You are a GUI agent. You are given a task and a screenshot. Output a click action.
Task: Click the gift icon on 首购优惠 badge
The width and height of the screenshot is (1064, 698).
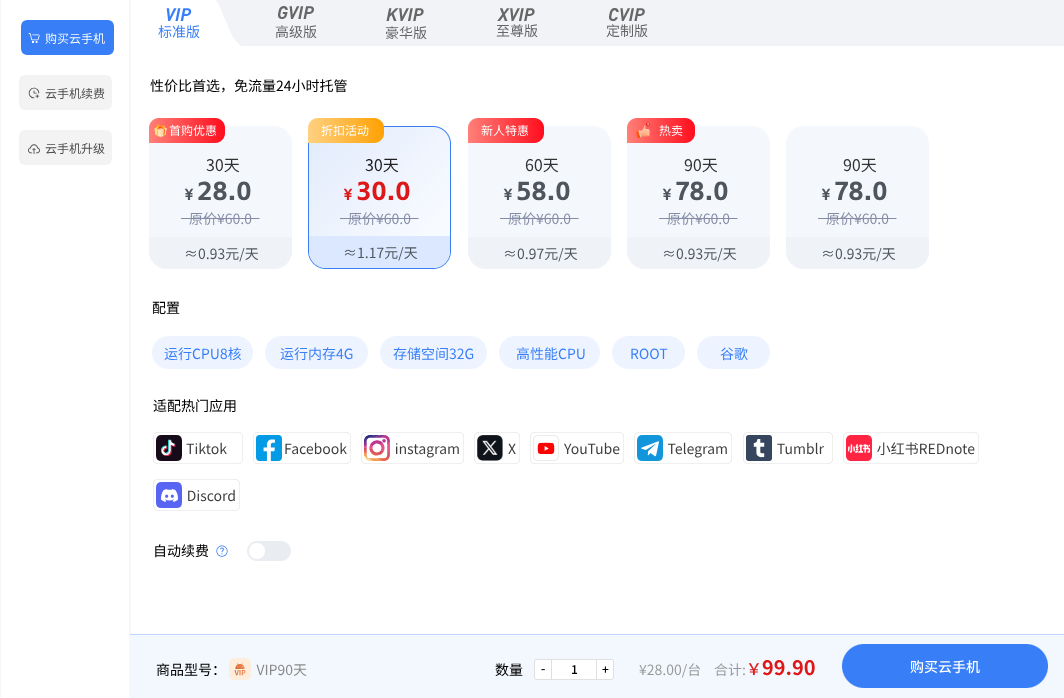(160, 131)
